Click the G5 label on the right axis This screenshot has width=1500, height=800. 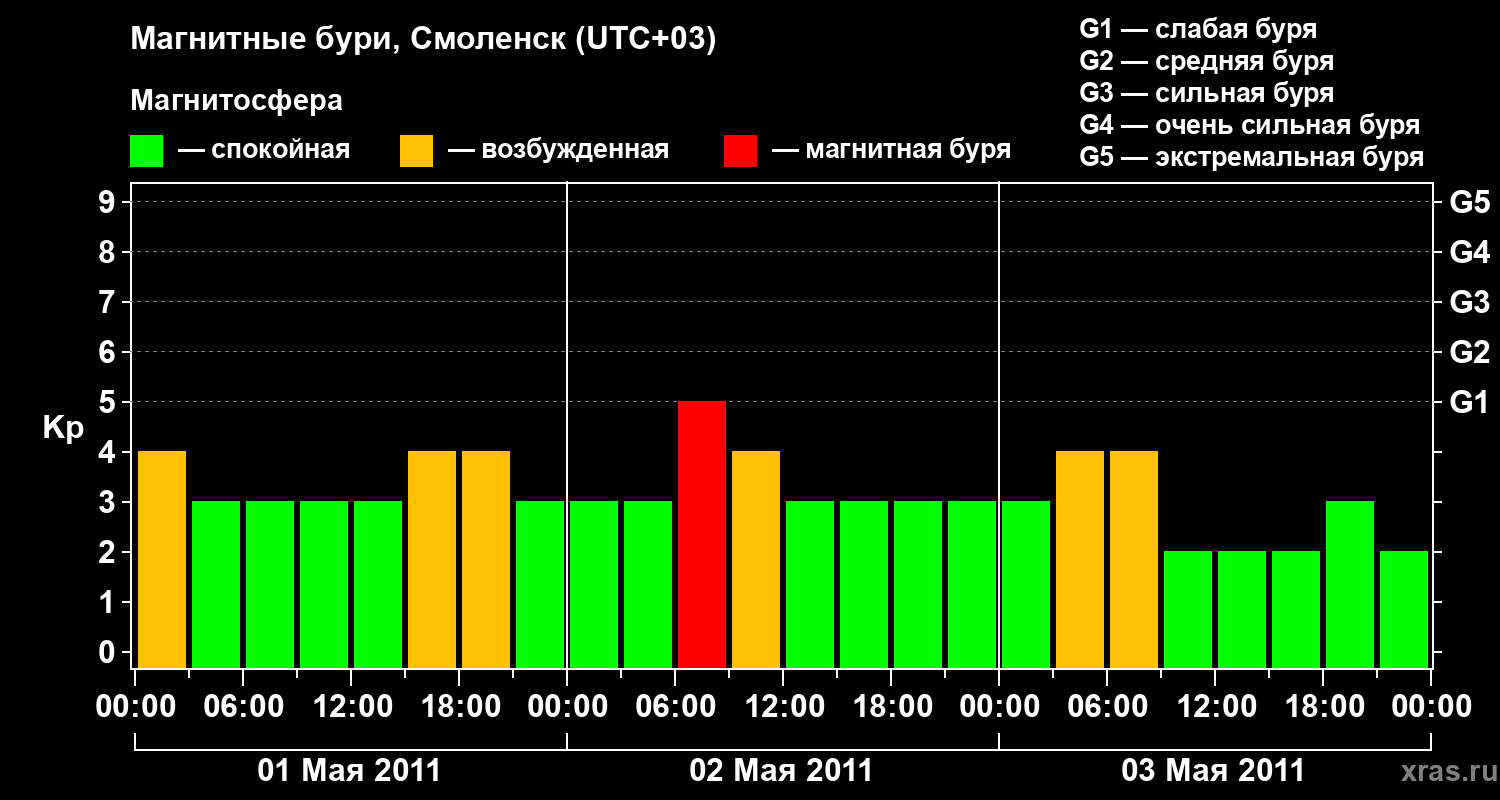1469,202
